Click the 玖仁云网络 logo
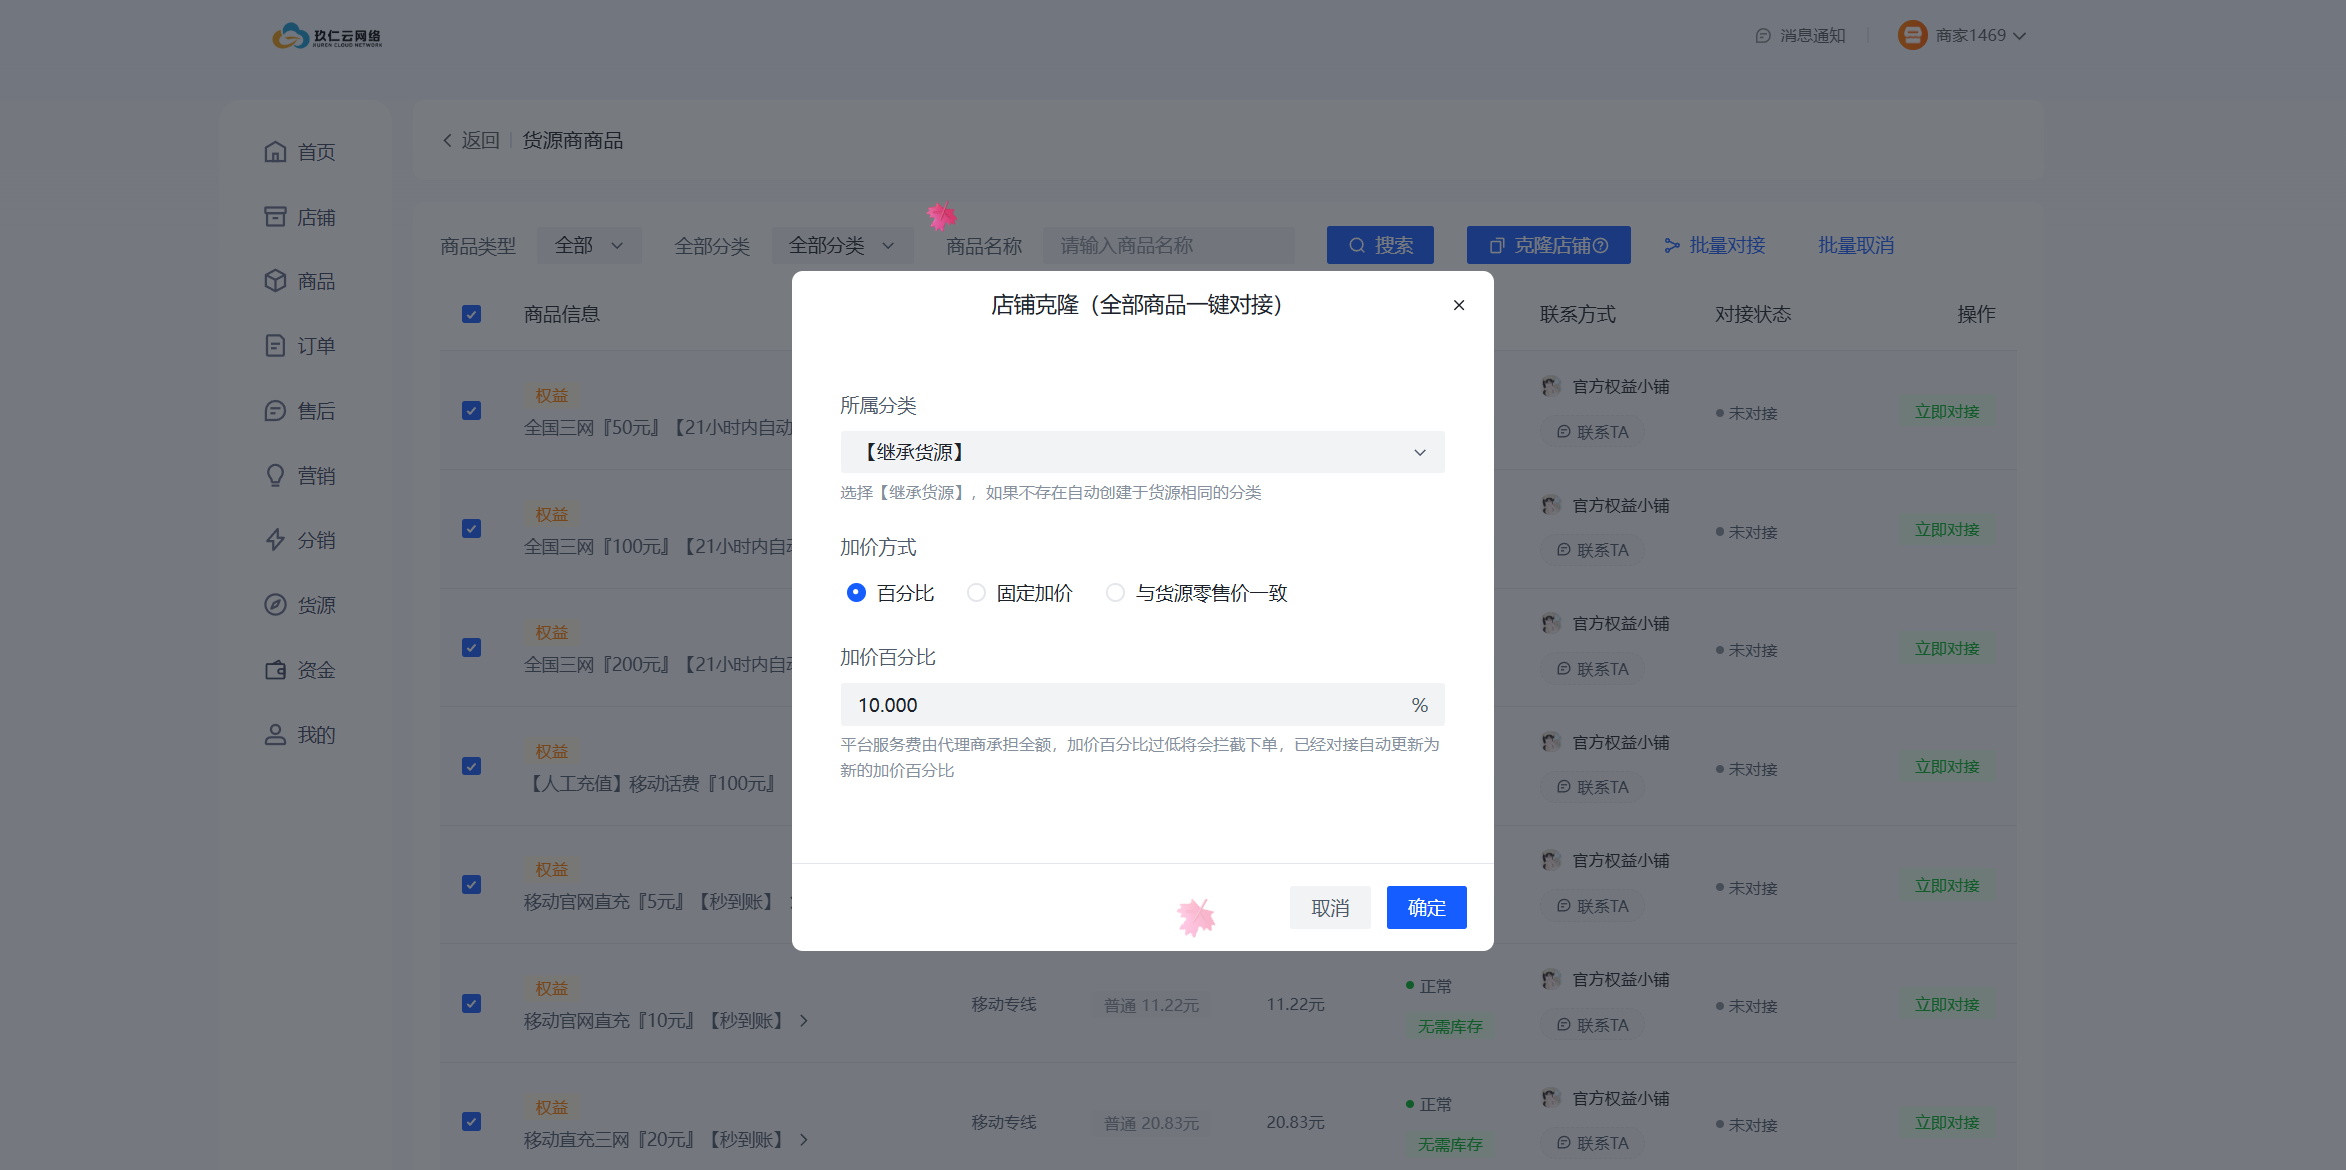 (327, 36)
